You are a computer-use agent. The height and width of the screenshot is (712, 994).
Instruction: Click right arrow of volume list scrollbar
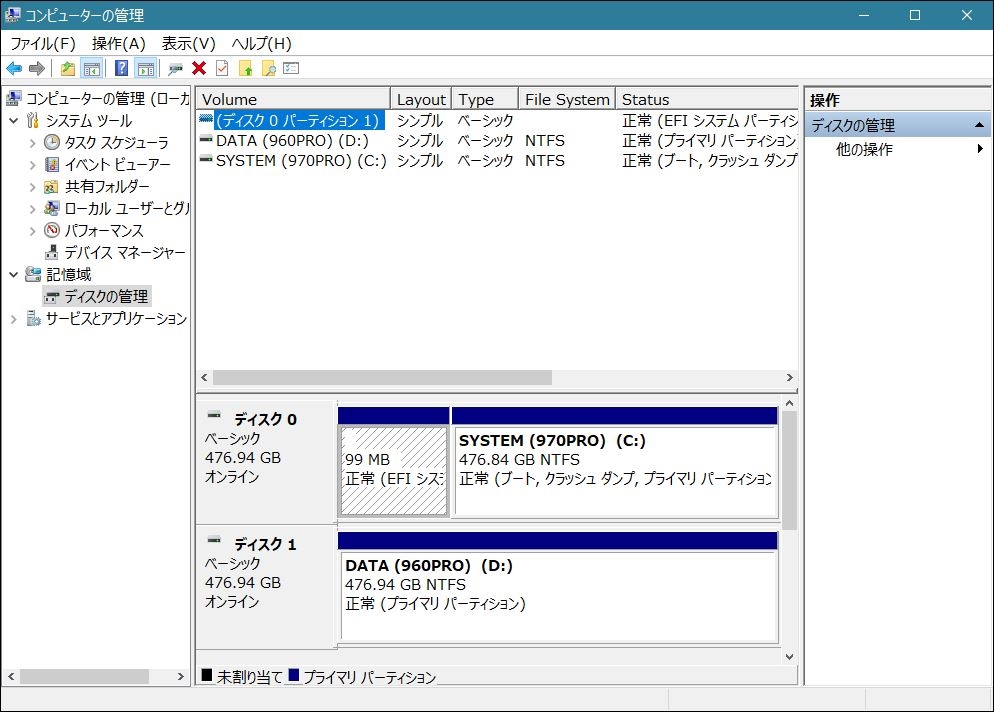point(789,378)
